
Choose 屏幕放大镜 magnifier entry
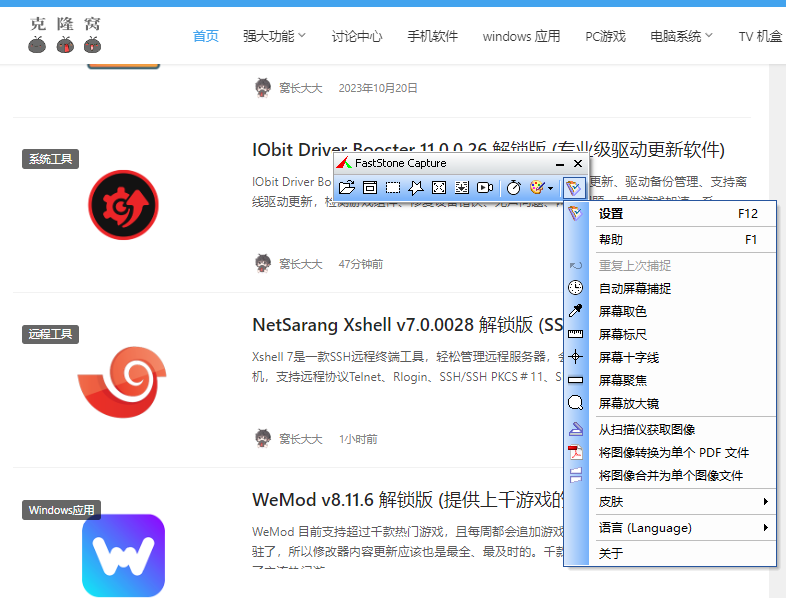click(670, 404)
